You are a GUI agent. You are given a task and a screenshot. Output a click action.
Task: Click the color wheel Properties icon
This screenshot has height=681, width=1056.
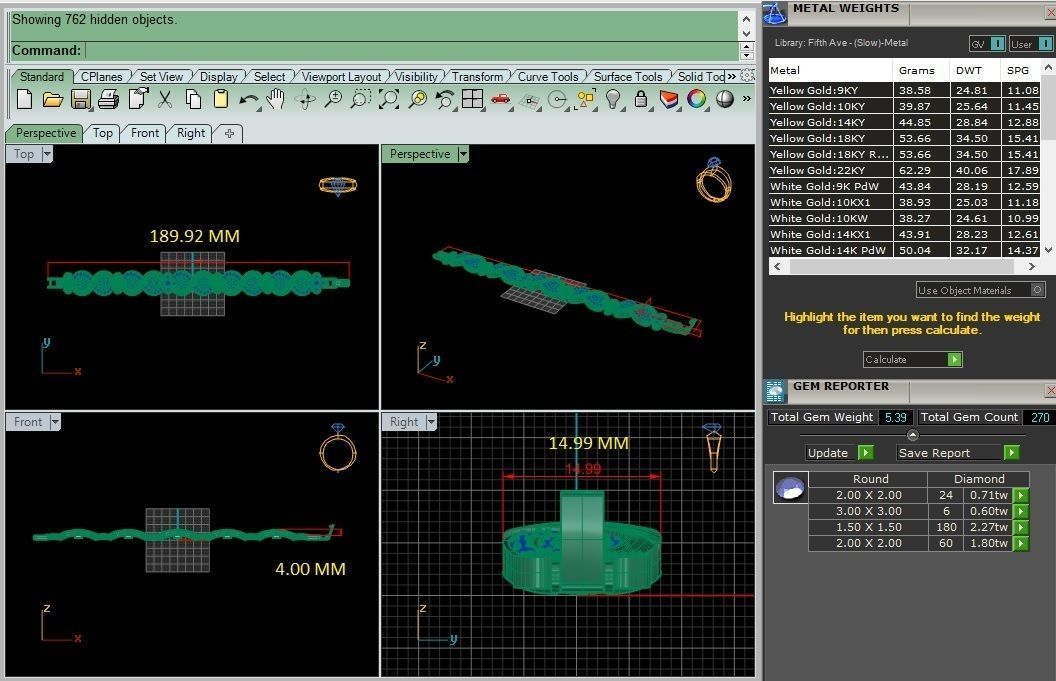(696, 100)
